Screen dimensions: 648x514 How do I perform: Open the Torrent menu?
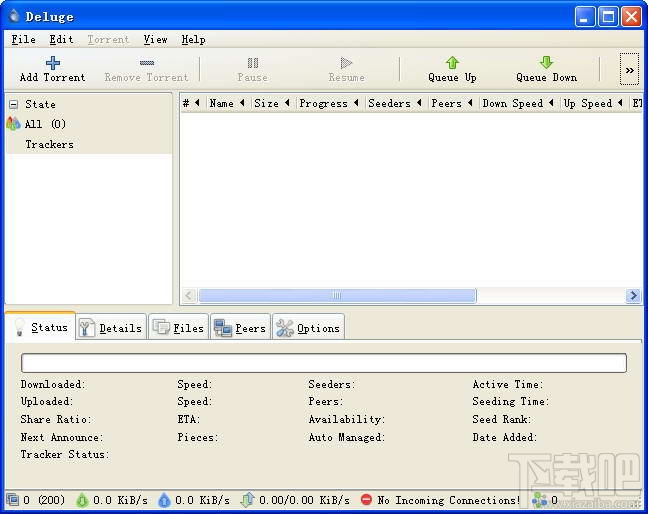tap(108, 40)
